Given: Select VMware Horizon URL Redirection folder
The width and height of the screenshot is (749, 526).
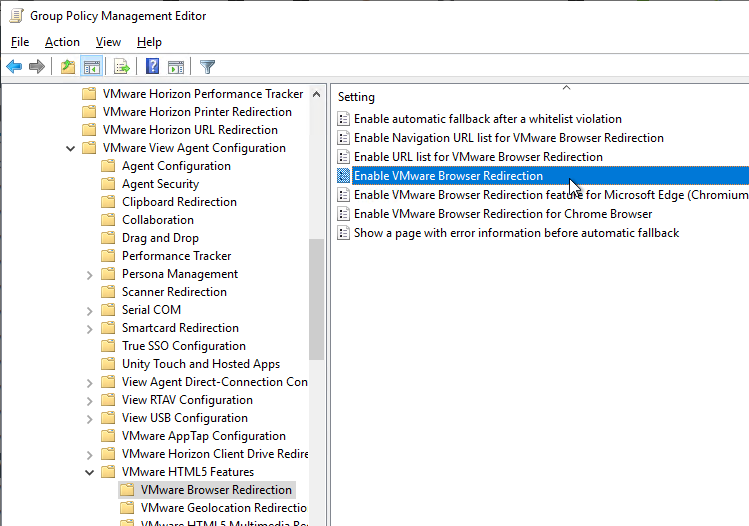Looking at the screenshot, I should point(190,130).
